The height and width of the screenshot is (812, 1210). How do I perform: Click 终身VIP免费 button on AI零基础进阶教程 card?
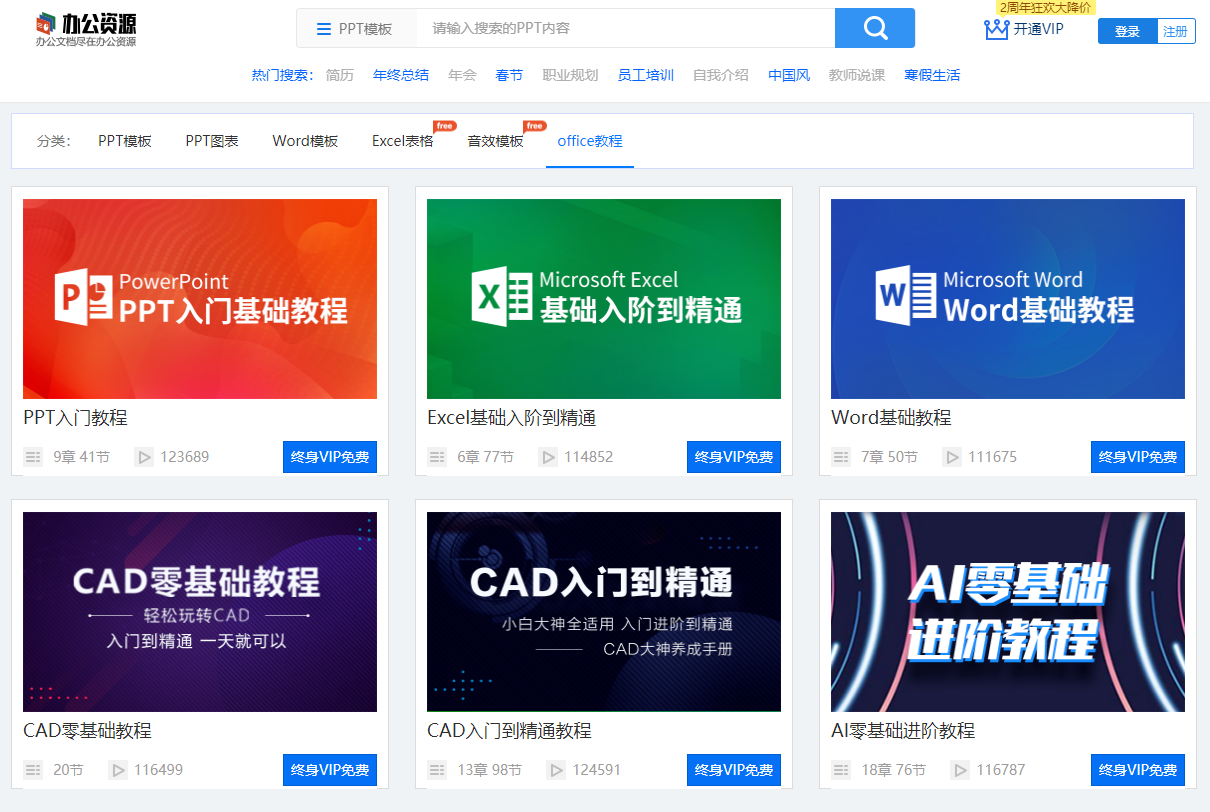point(1138,770)
